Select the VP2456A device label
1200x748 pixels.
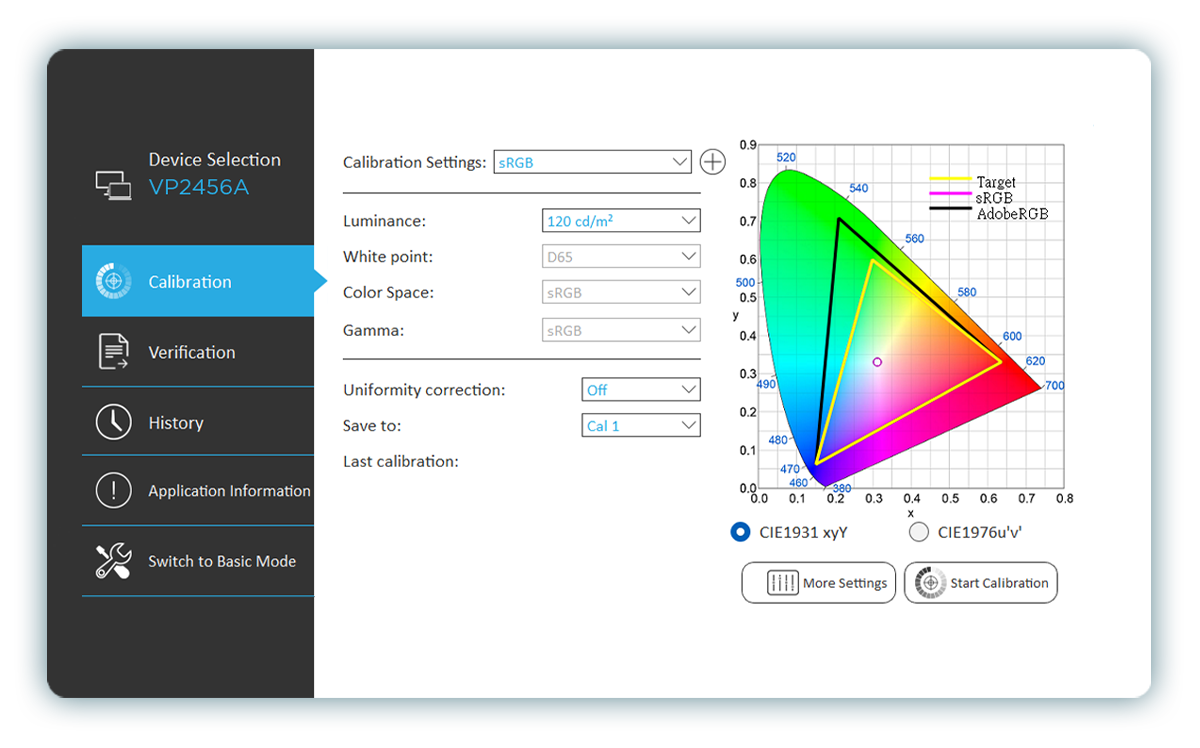click(196, 186)
